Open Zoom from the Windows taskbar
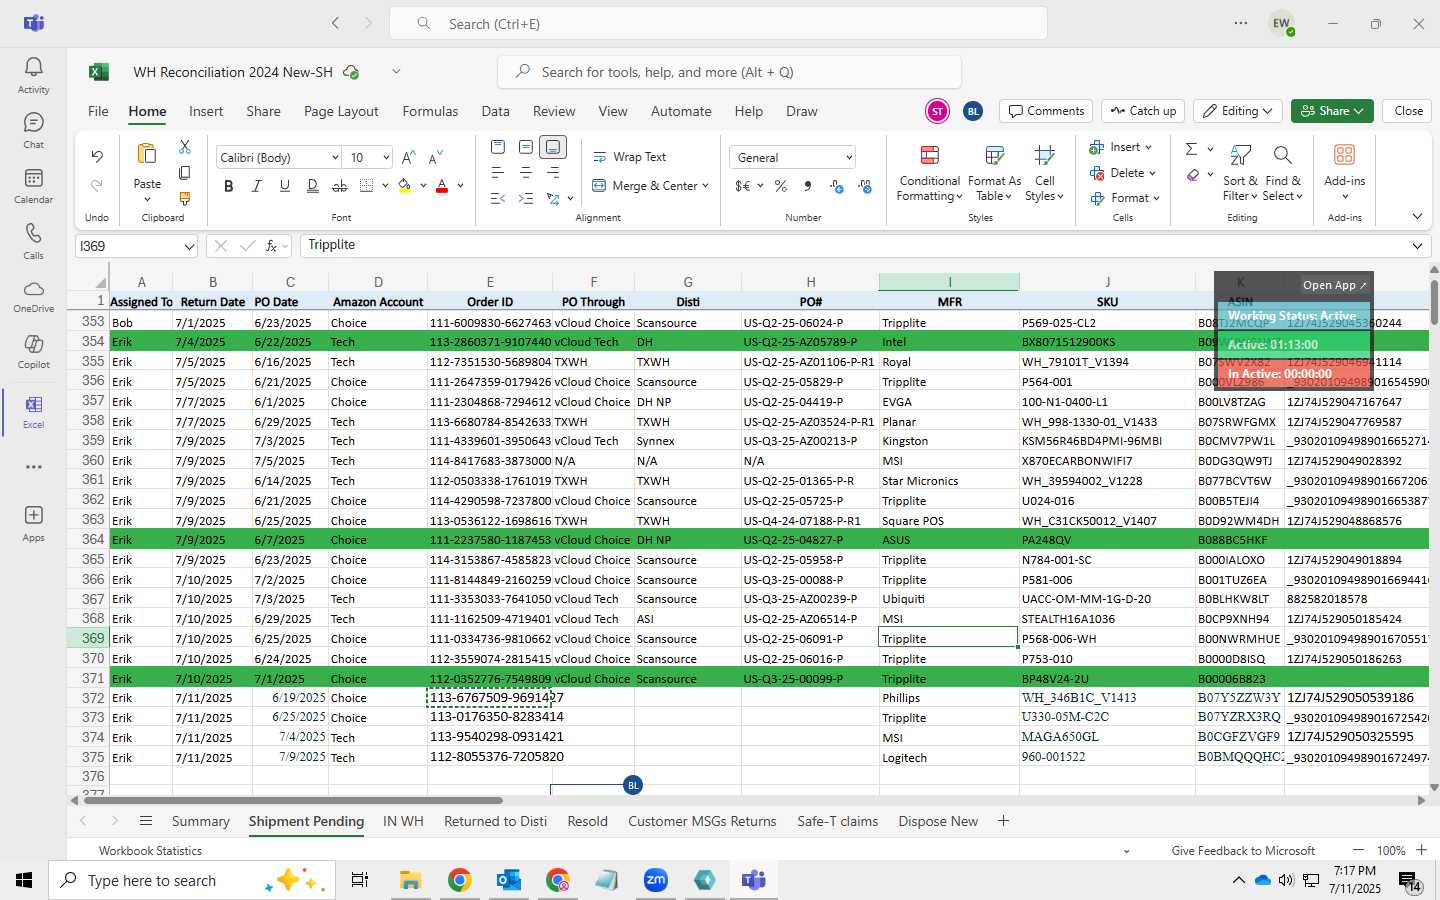 (x=656, y=880)
